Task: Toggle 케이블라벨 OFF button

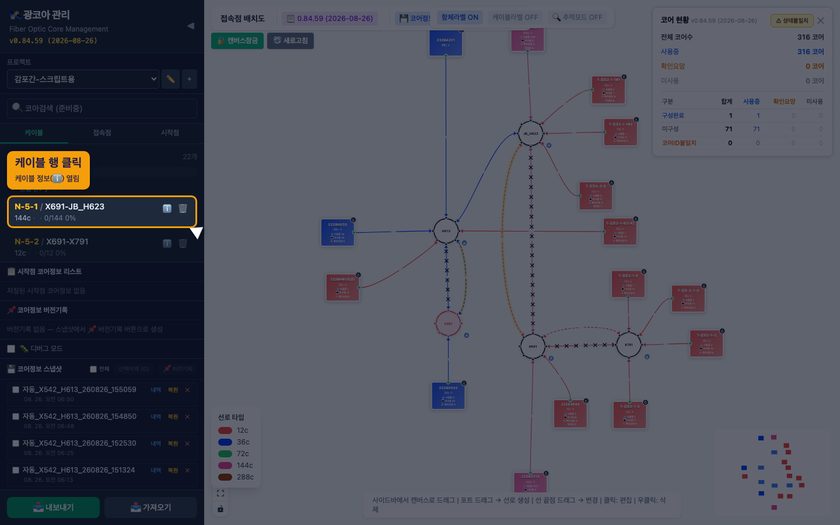Action: click(x=515, y=18)
